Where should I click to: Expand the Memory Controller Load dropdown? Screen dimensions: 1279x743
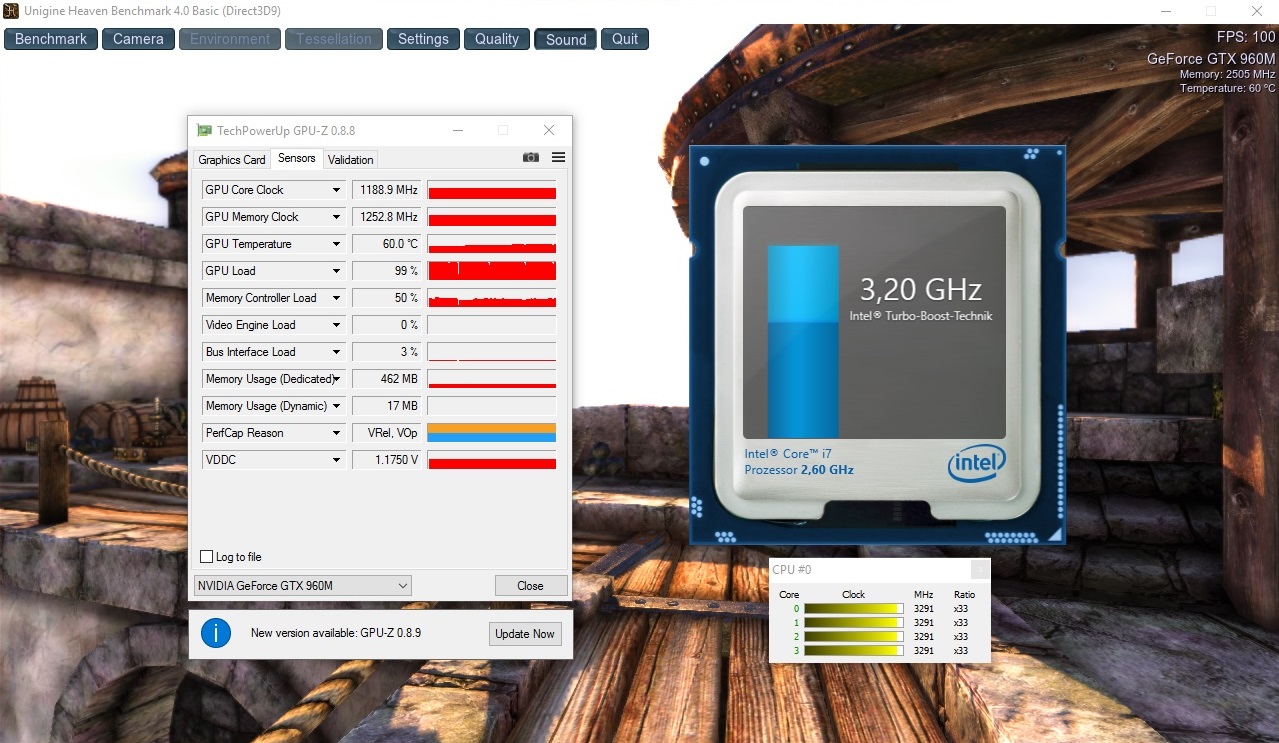point(336,298)
